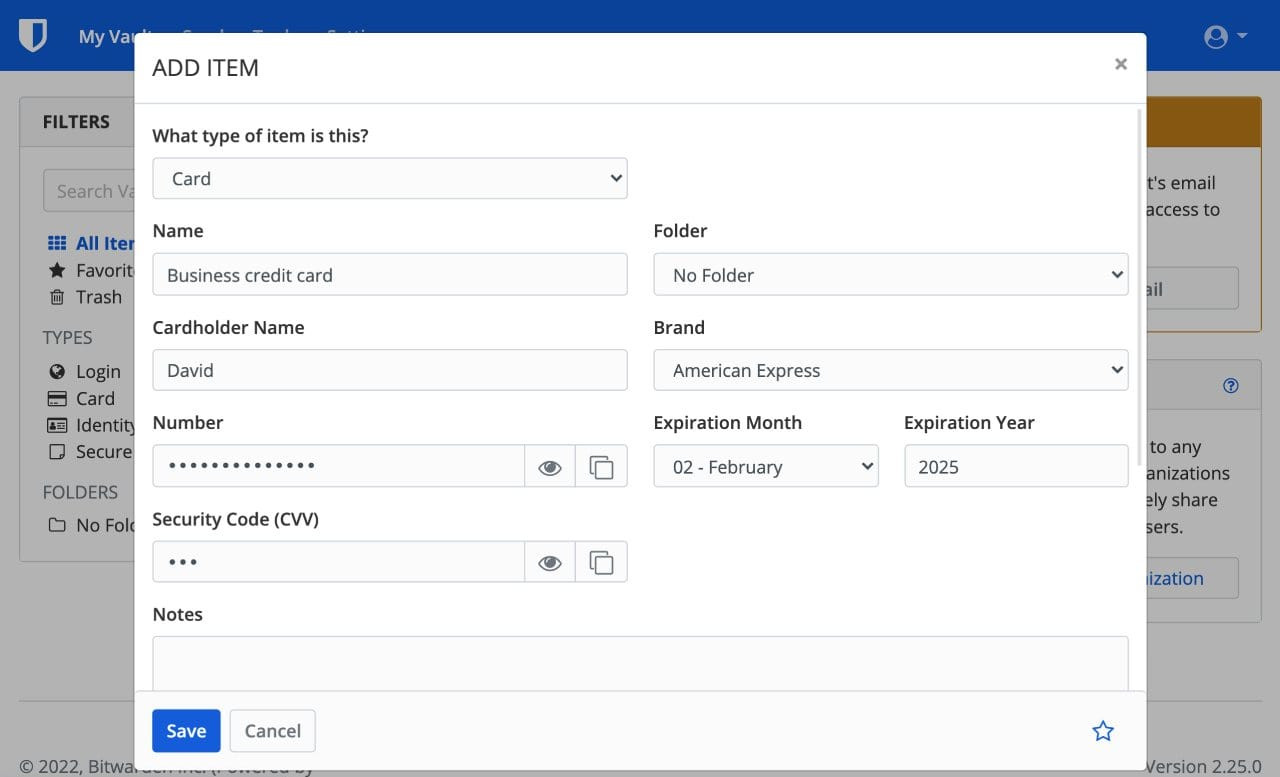
Task: Close the Add Item dialog
Action: (x=1121, y=64)
